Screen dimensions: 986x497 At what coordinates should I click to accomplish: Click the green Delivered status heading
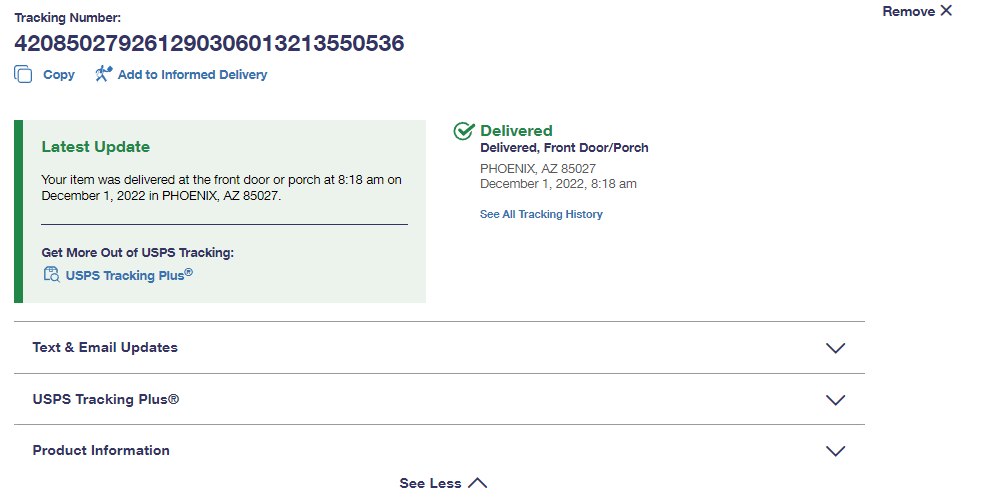516,131
